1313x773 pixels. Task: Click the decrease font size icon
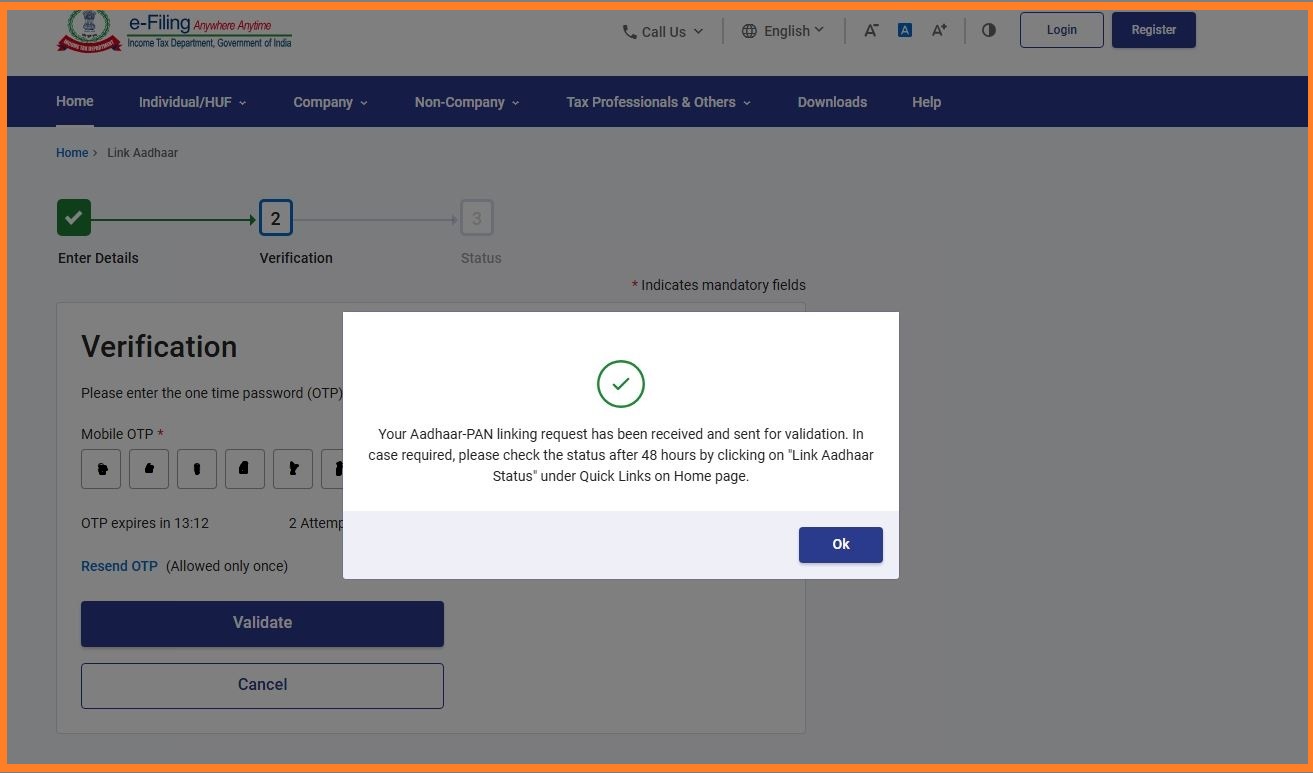[x=871, y=30]
